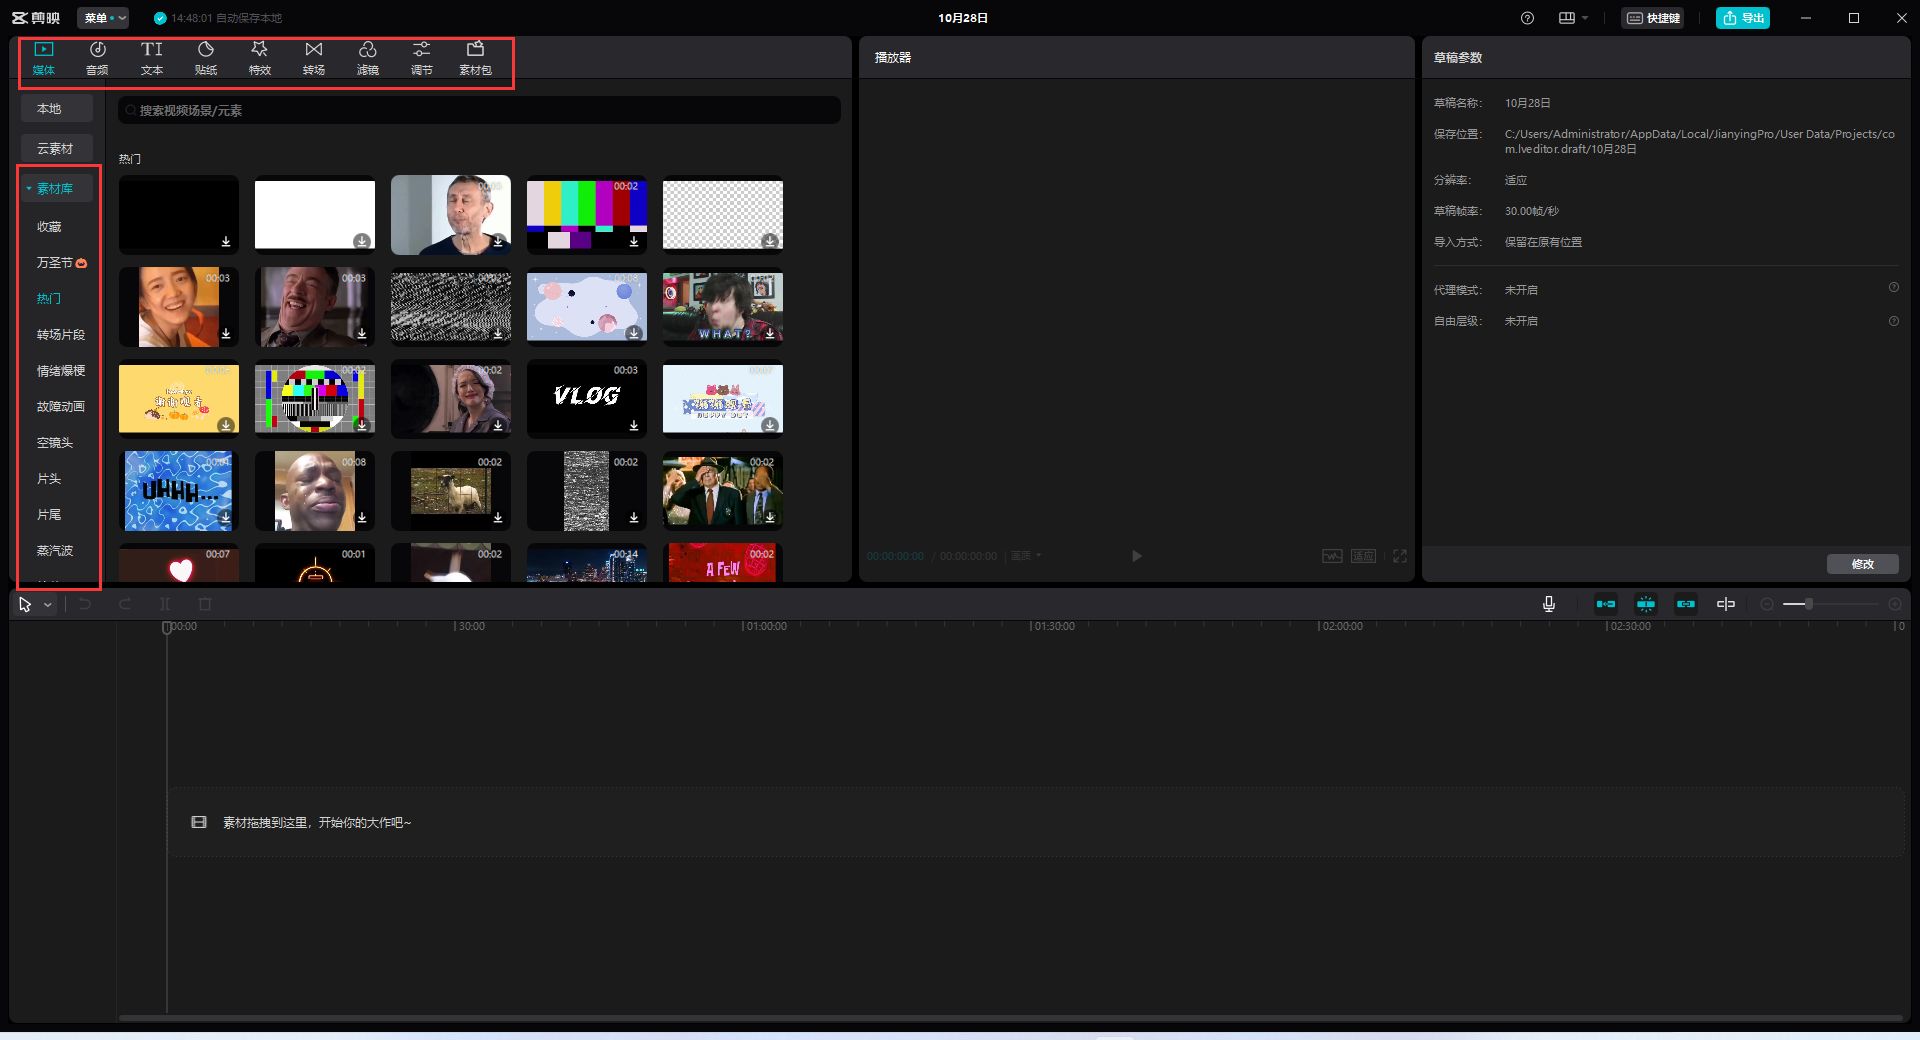
Task: Open the 特效 (Effects) panel
Action: [x=260, y=58]
